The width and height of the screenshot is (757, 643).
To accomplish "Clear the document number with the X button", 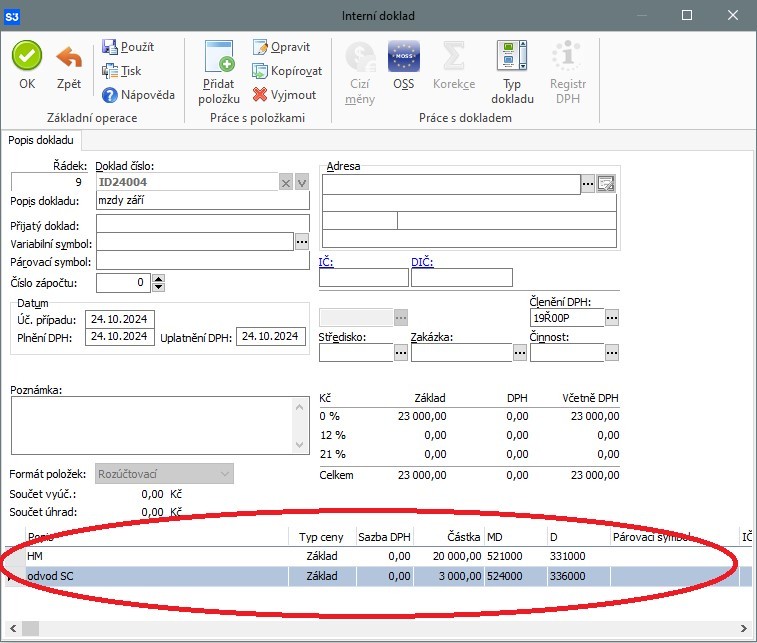I will pos(286,183).
